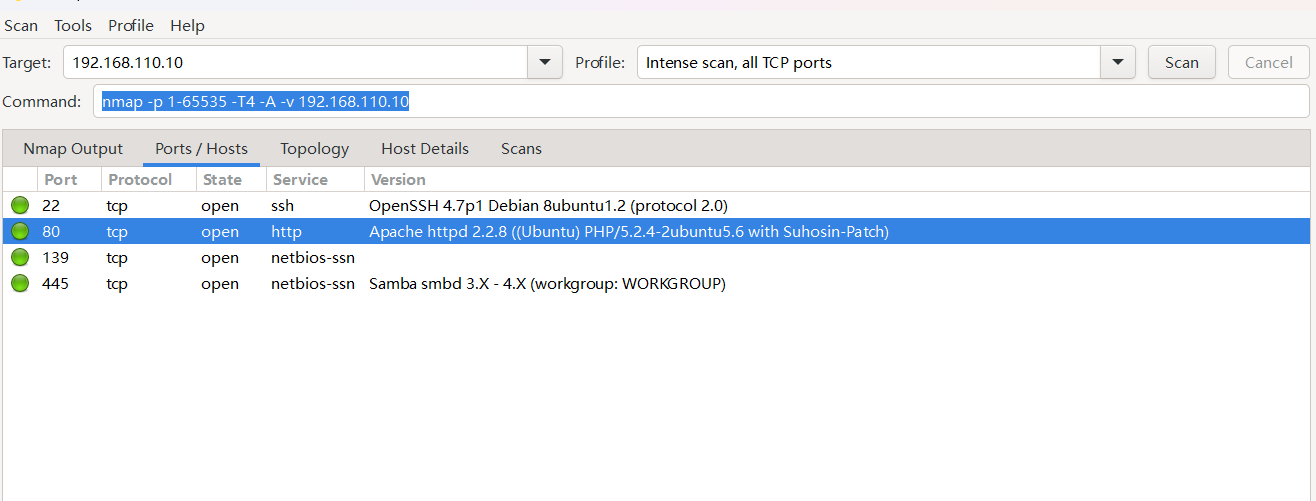Viewport: 1316px width, 501px height.
Task: Go to the Scans tab
Action: pyautogui.click(x=521, y=149)
